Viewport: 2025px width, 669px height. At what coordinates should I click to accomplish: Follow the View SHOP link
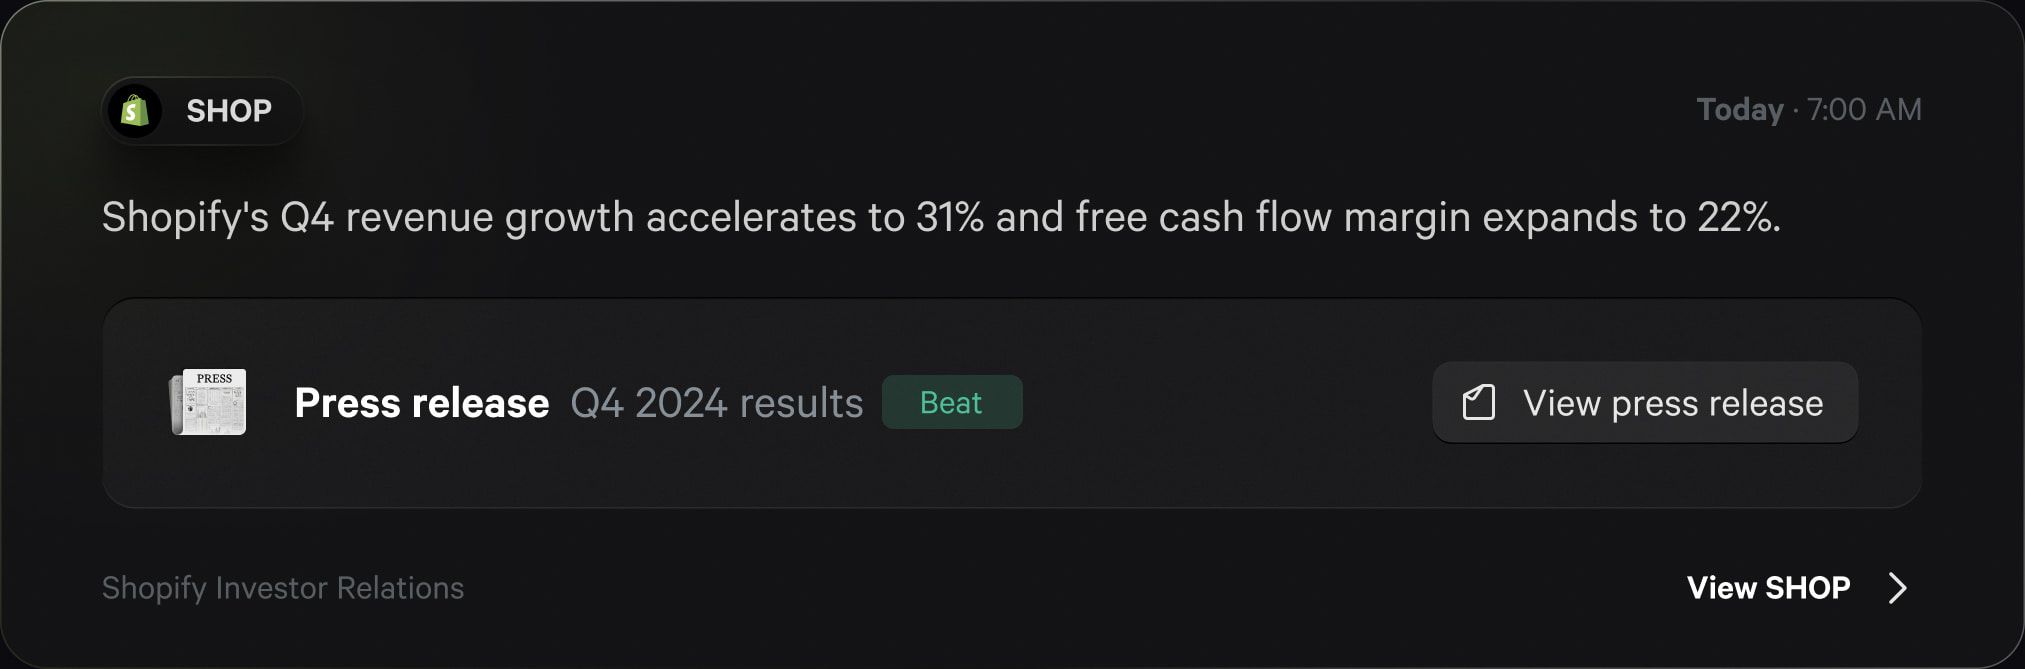click(x=1768, y=588)
